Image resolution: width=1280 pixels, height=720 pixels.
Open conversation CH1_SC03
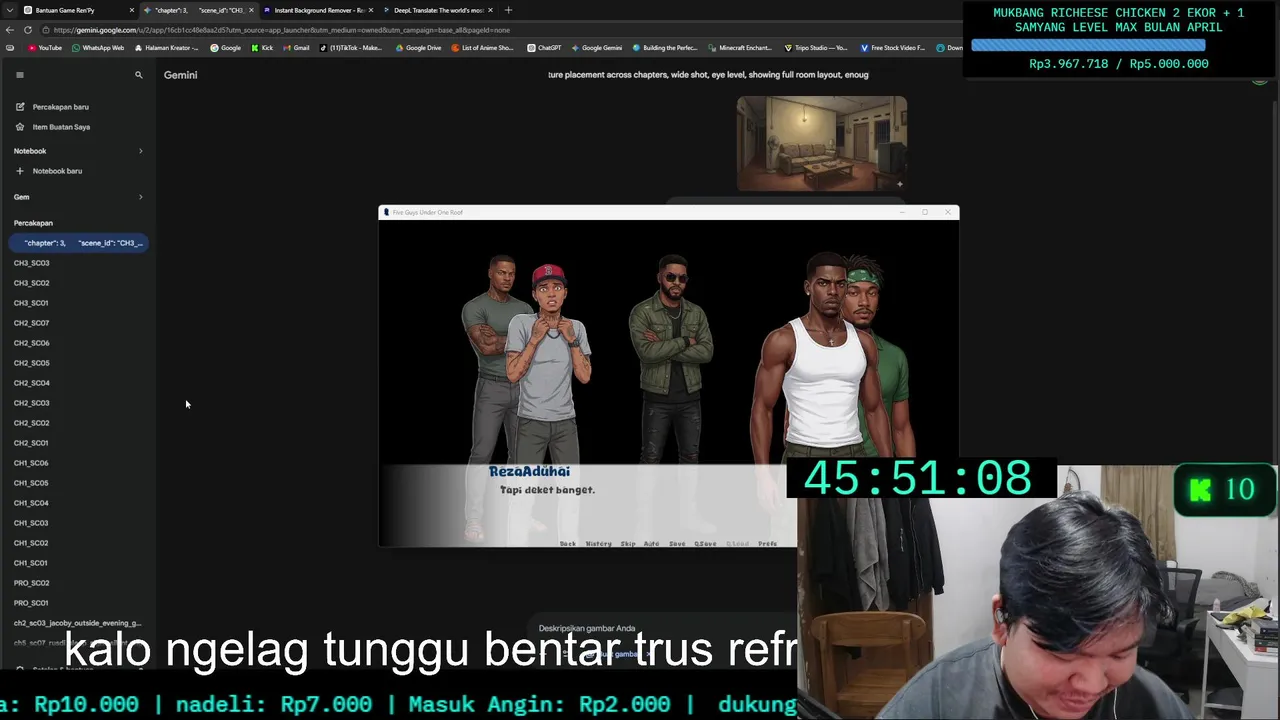click(x=31, y=523)
